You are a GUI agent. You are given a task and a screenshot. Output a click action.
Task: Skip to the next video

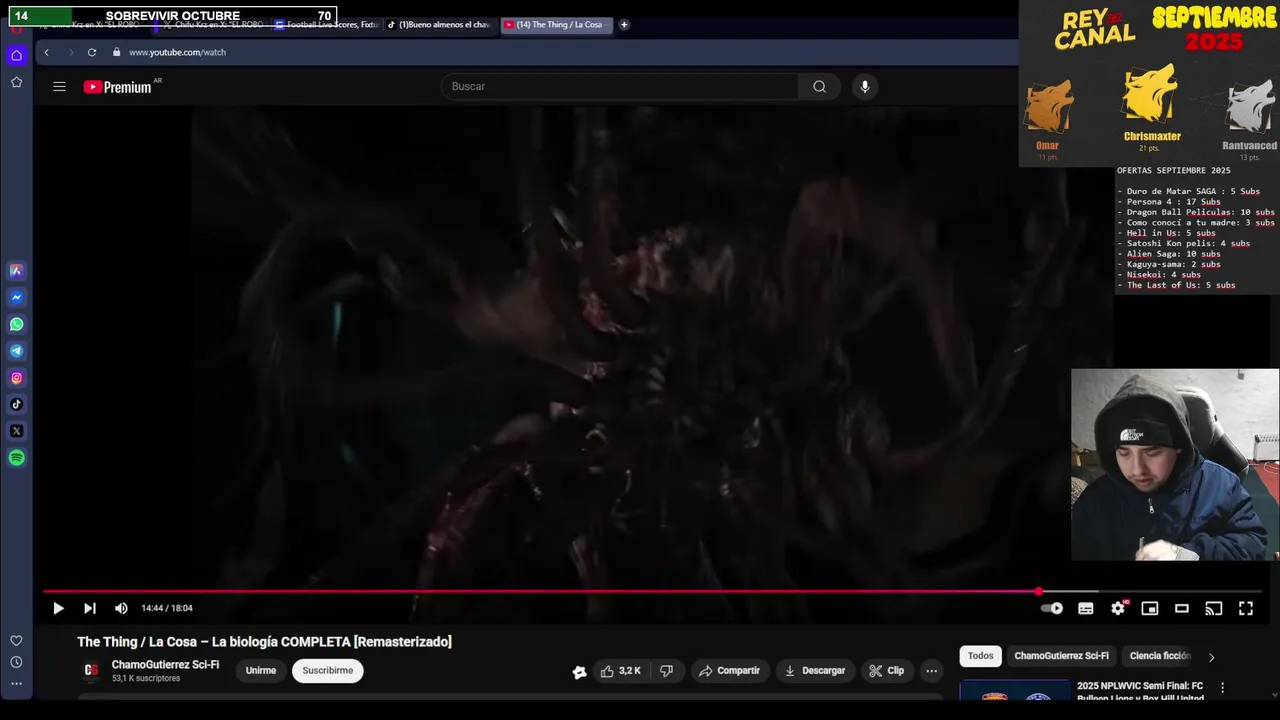click(90, 608)
